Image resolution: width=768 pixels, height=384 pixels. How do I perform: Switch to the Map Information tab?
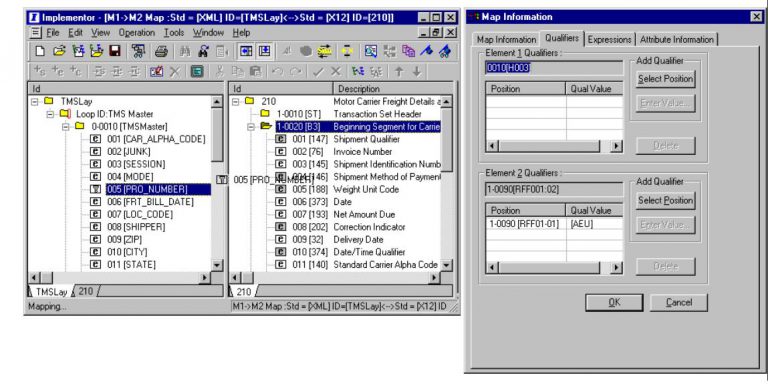coord(506,39)
